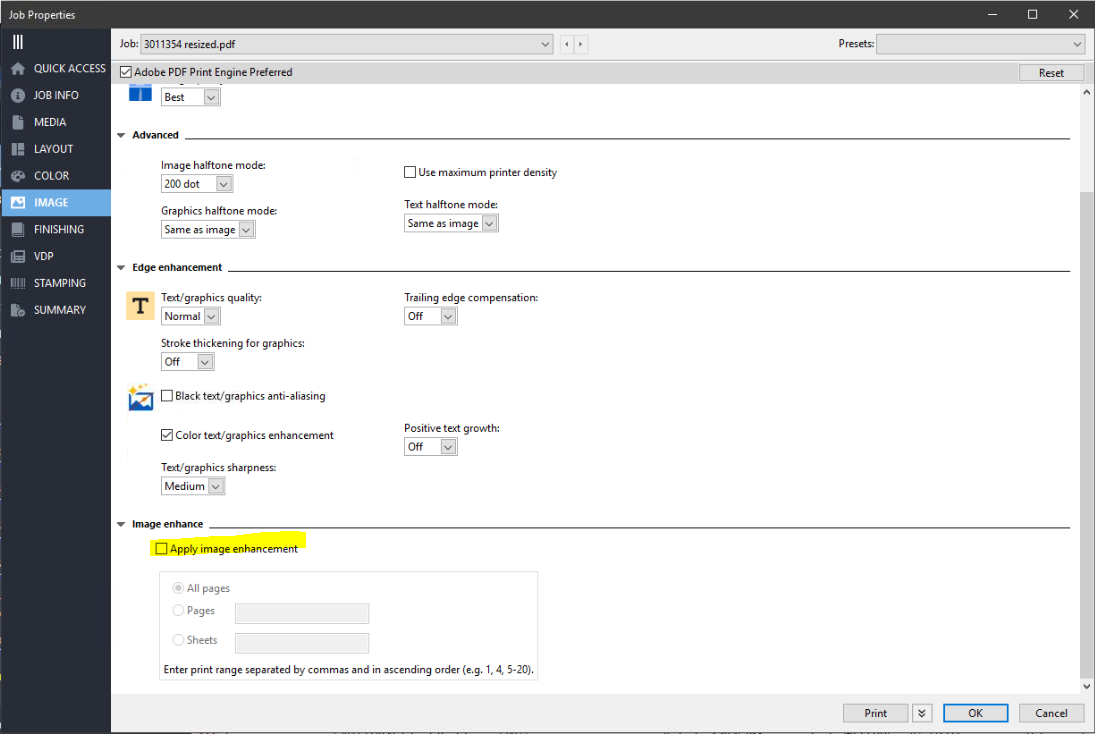Click the Media page icon
Screen dimensions: 1095x734
[18, 122]
